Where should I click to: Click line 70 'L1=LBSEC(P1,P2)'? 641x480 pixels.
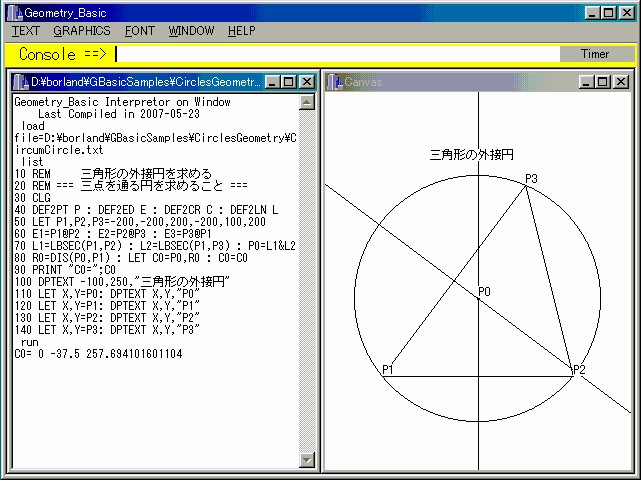155,246
